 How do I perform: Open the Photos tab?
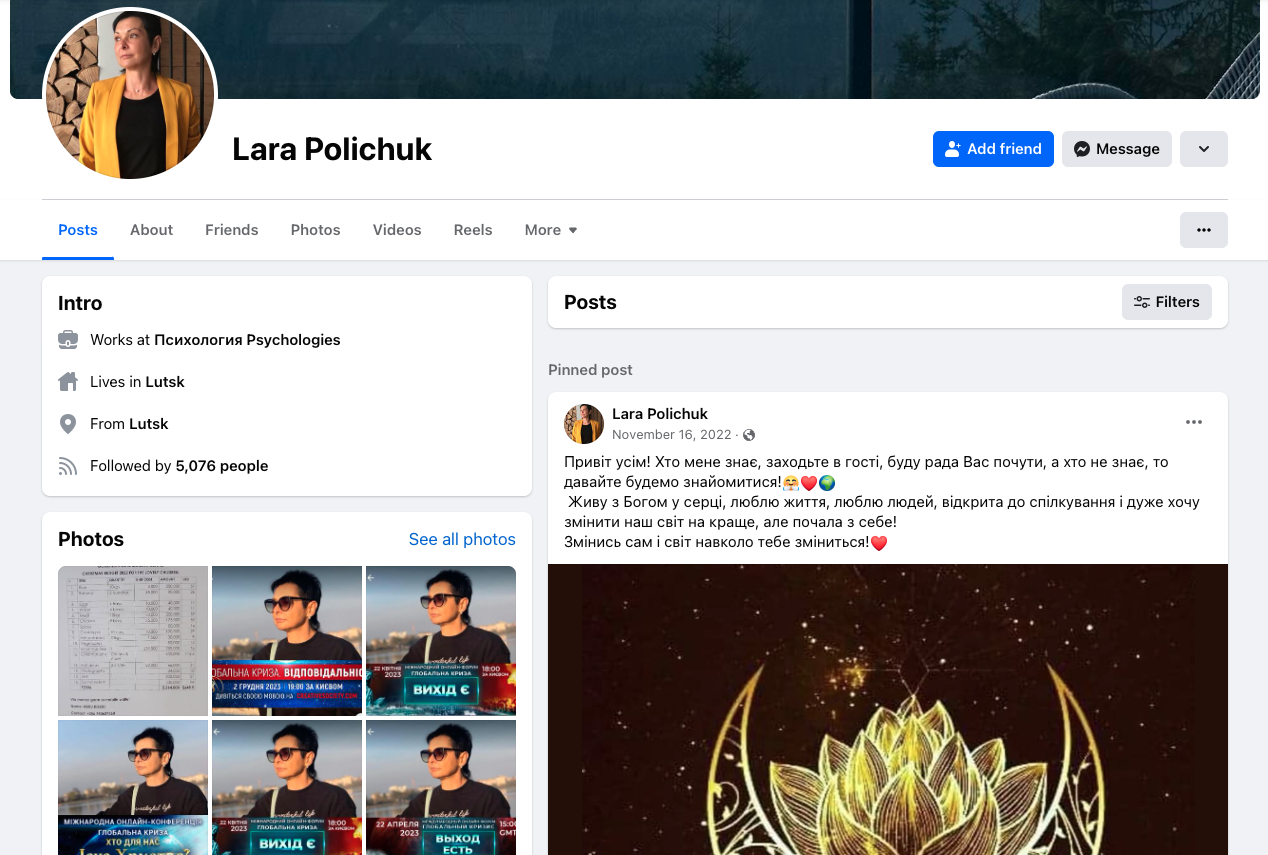(x=315, y=230)
